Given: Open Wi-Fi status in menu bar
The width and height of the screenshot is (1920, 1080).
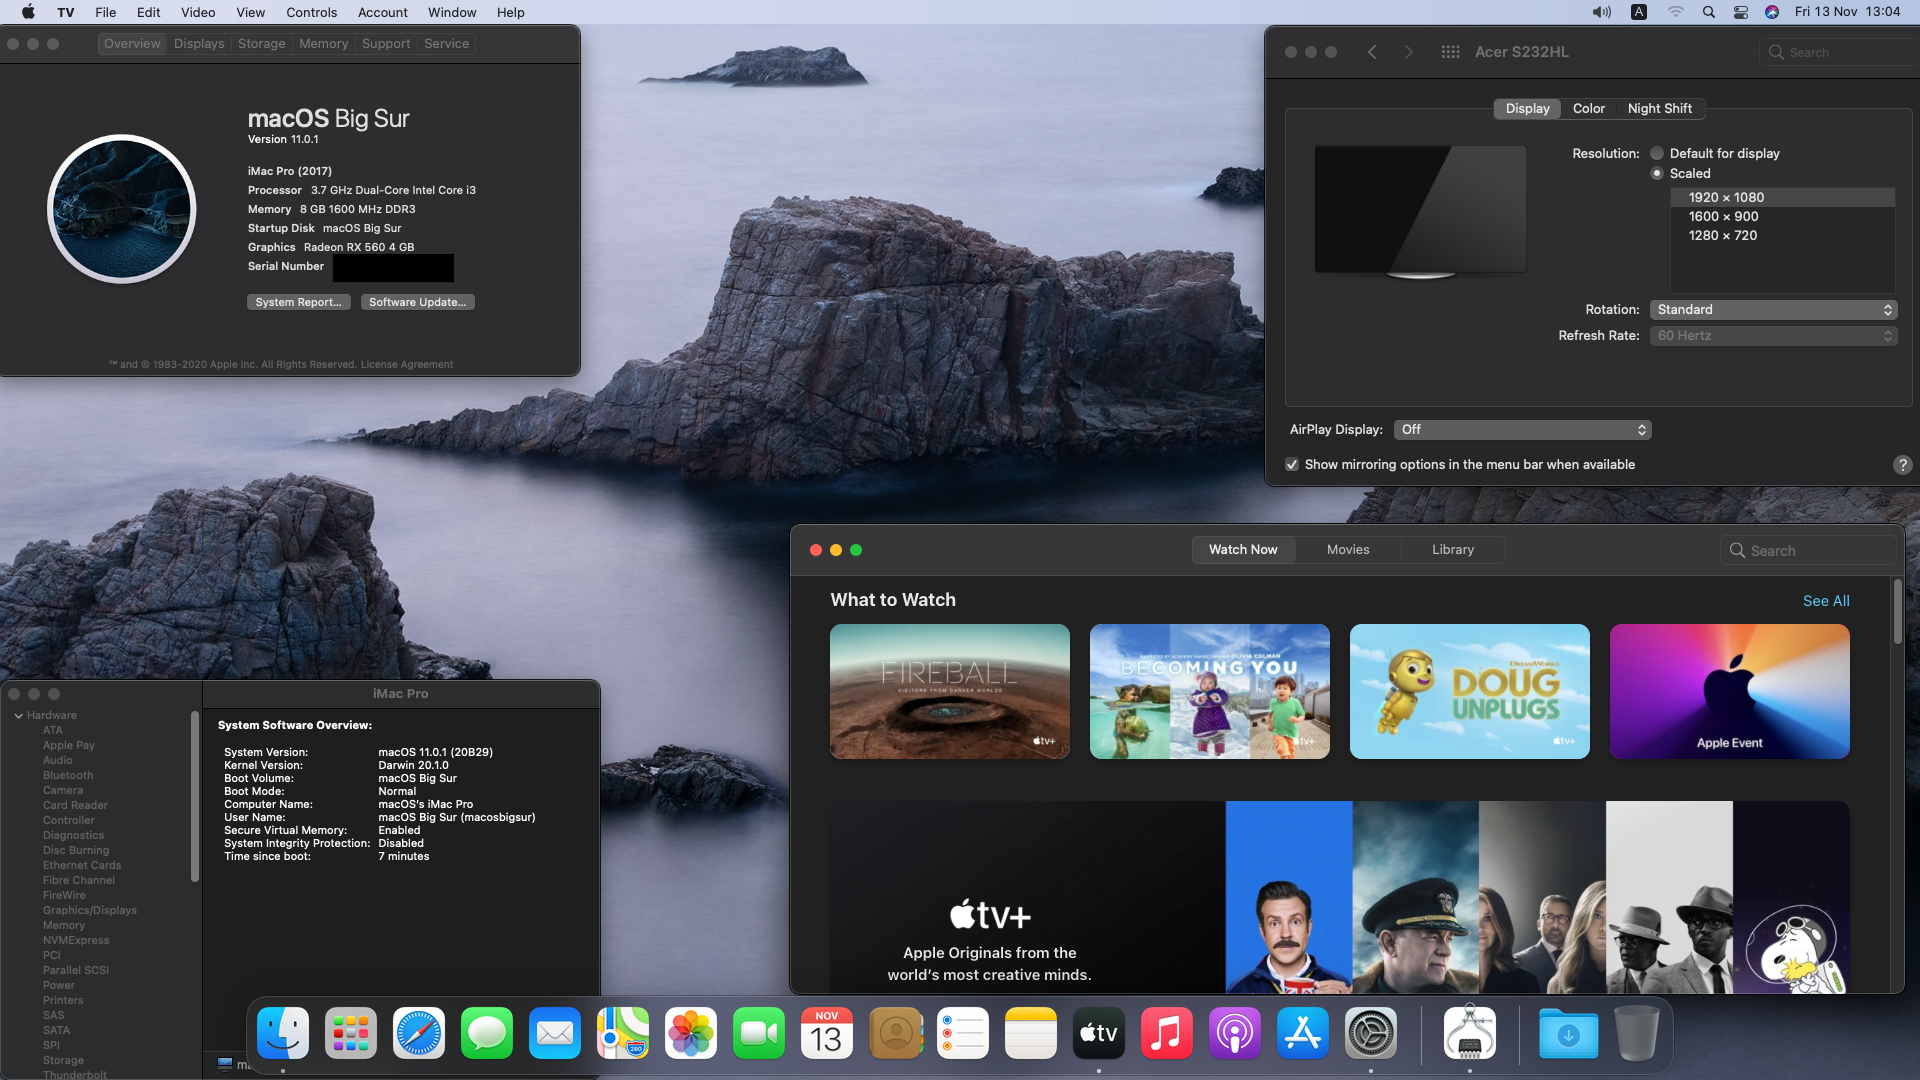Looking at the screenshot, I should (1675, 12).
